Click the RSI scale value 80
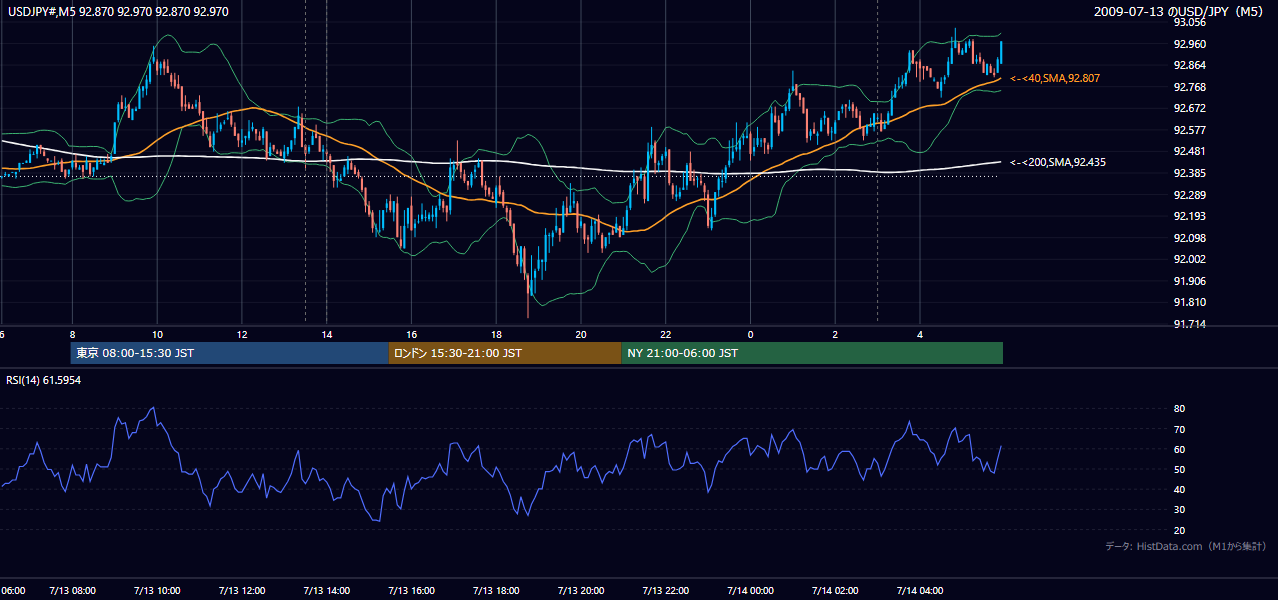 click(x=1179, y=409)
